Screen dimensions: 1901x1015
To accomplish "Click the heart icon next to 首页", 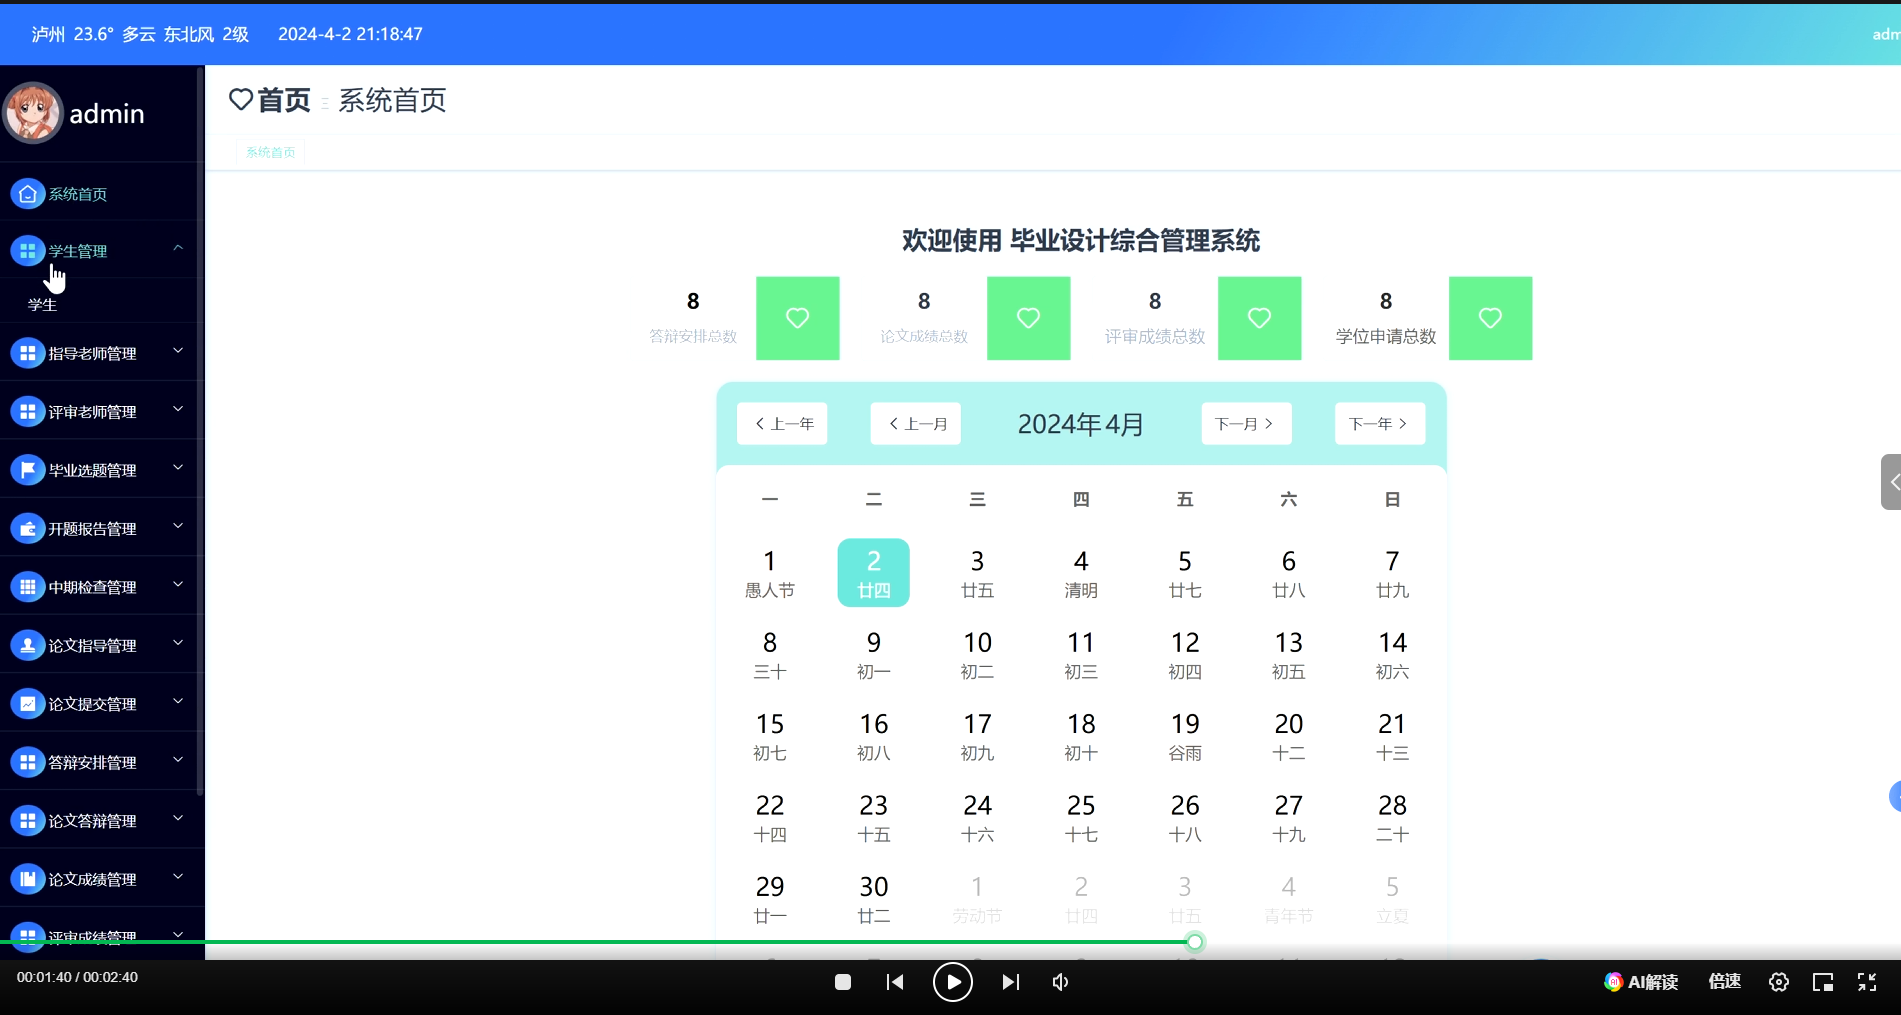I will [241, 100].
